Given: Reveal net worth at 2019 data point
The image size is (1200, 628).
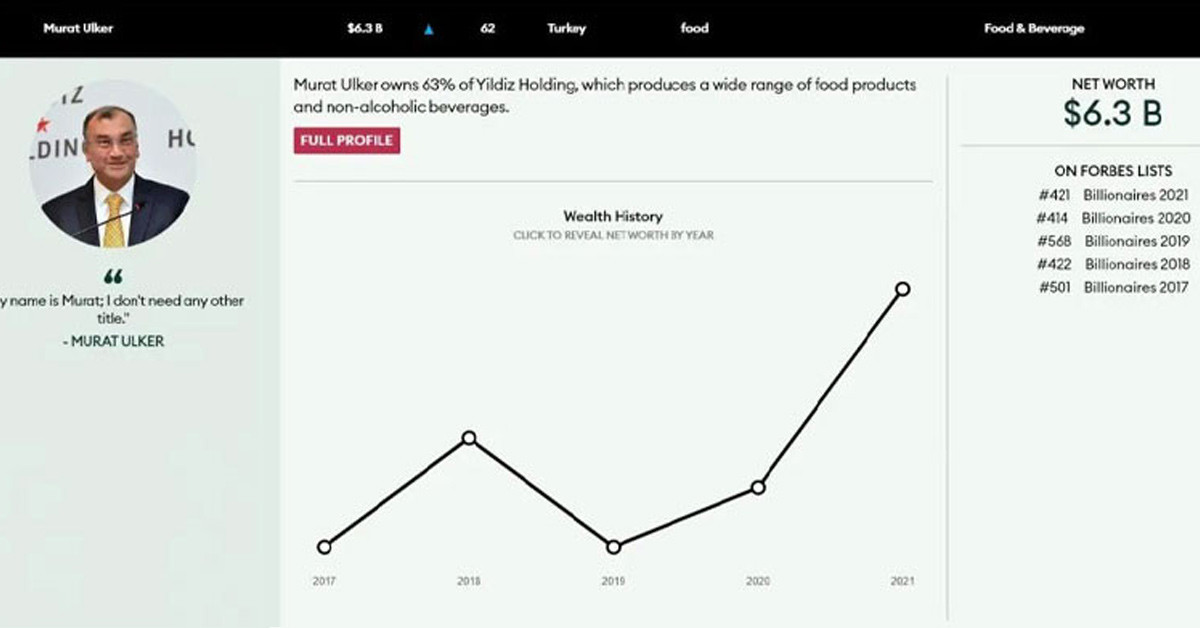Looking at the screenshot, I should (x=614, y=547).
